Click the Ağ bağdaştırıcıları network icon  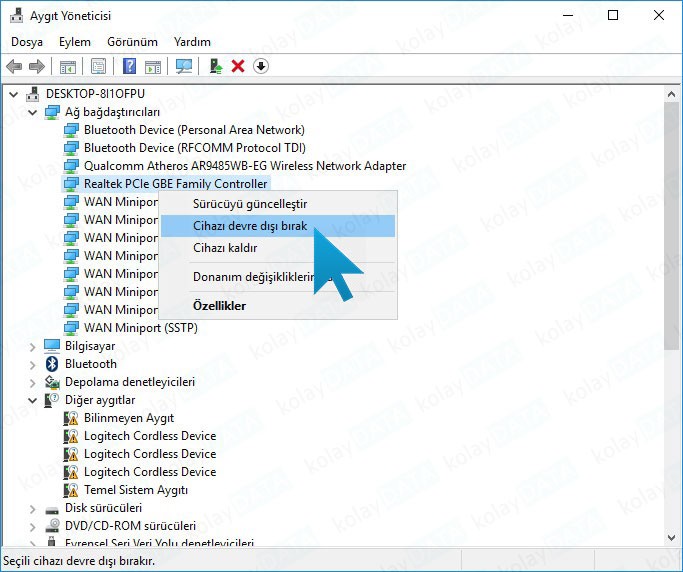click(x=52, y=112)
